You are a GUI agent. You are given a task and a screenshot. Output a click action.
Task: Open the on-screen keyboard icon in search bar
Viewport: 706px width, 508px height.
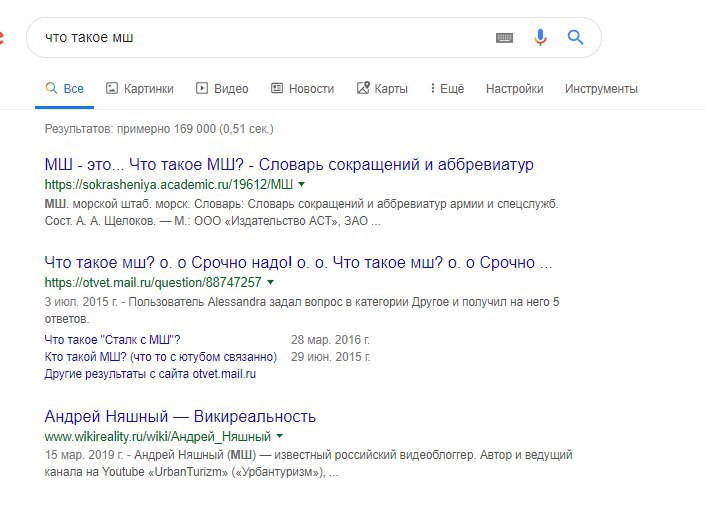[504, 38]
